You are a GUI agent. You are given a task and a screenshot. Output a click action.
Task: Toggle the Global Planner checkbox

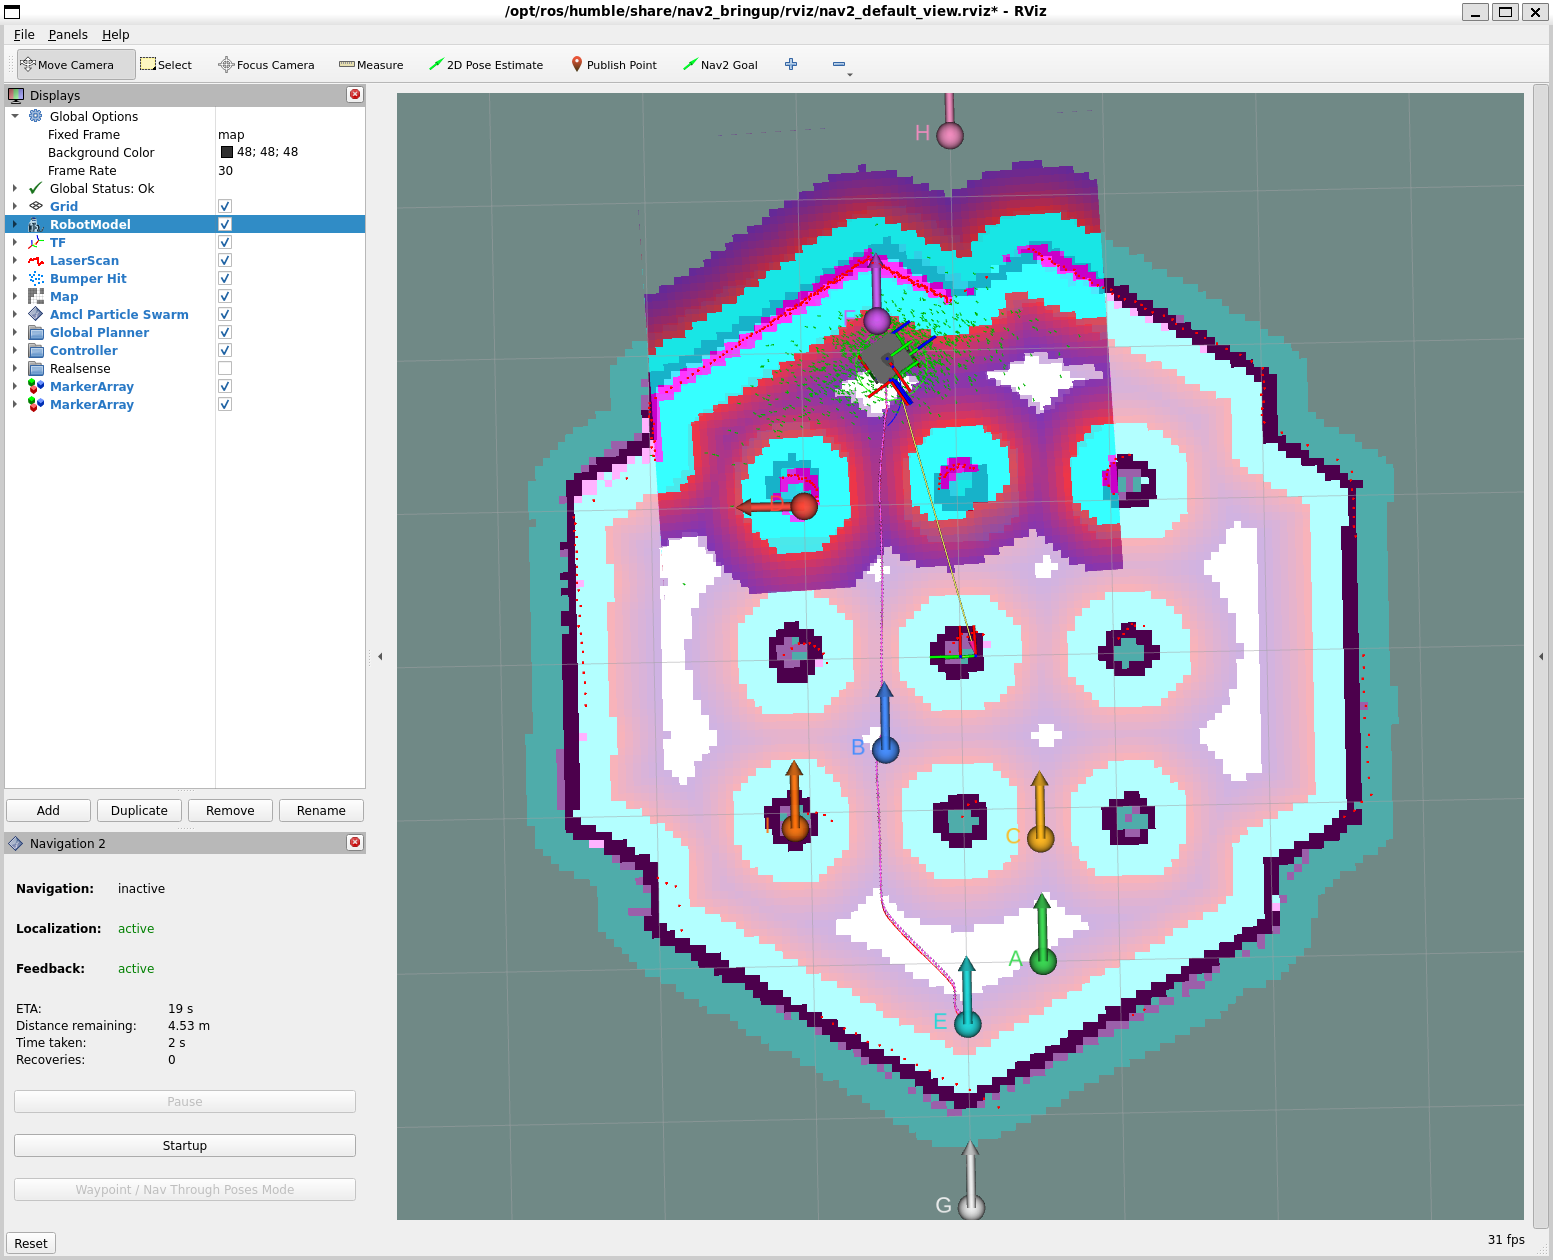click(225, 332)
